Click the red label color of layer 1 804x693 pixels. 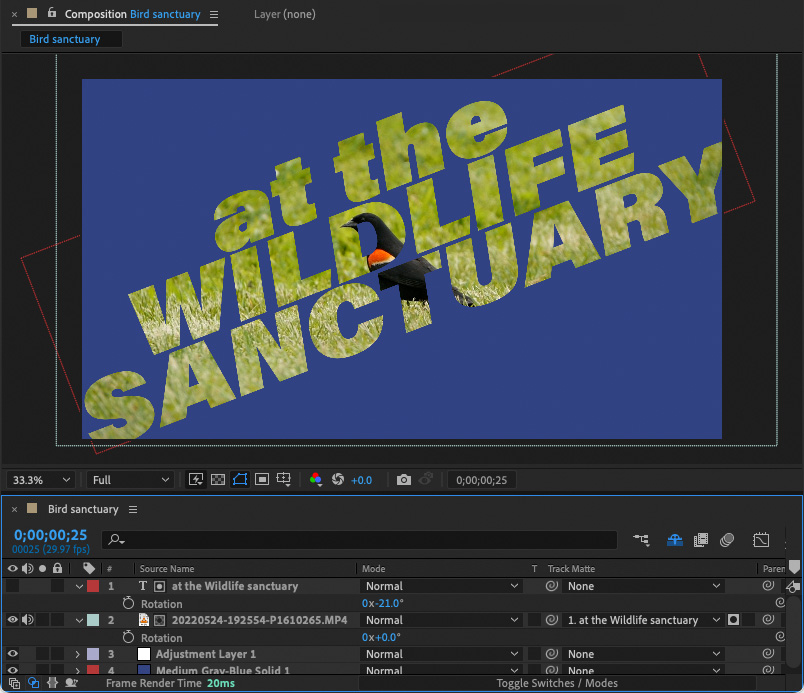coord(93,586)
